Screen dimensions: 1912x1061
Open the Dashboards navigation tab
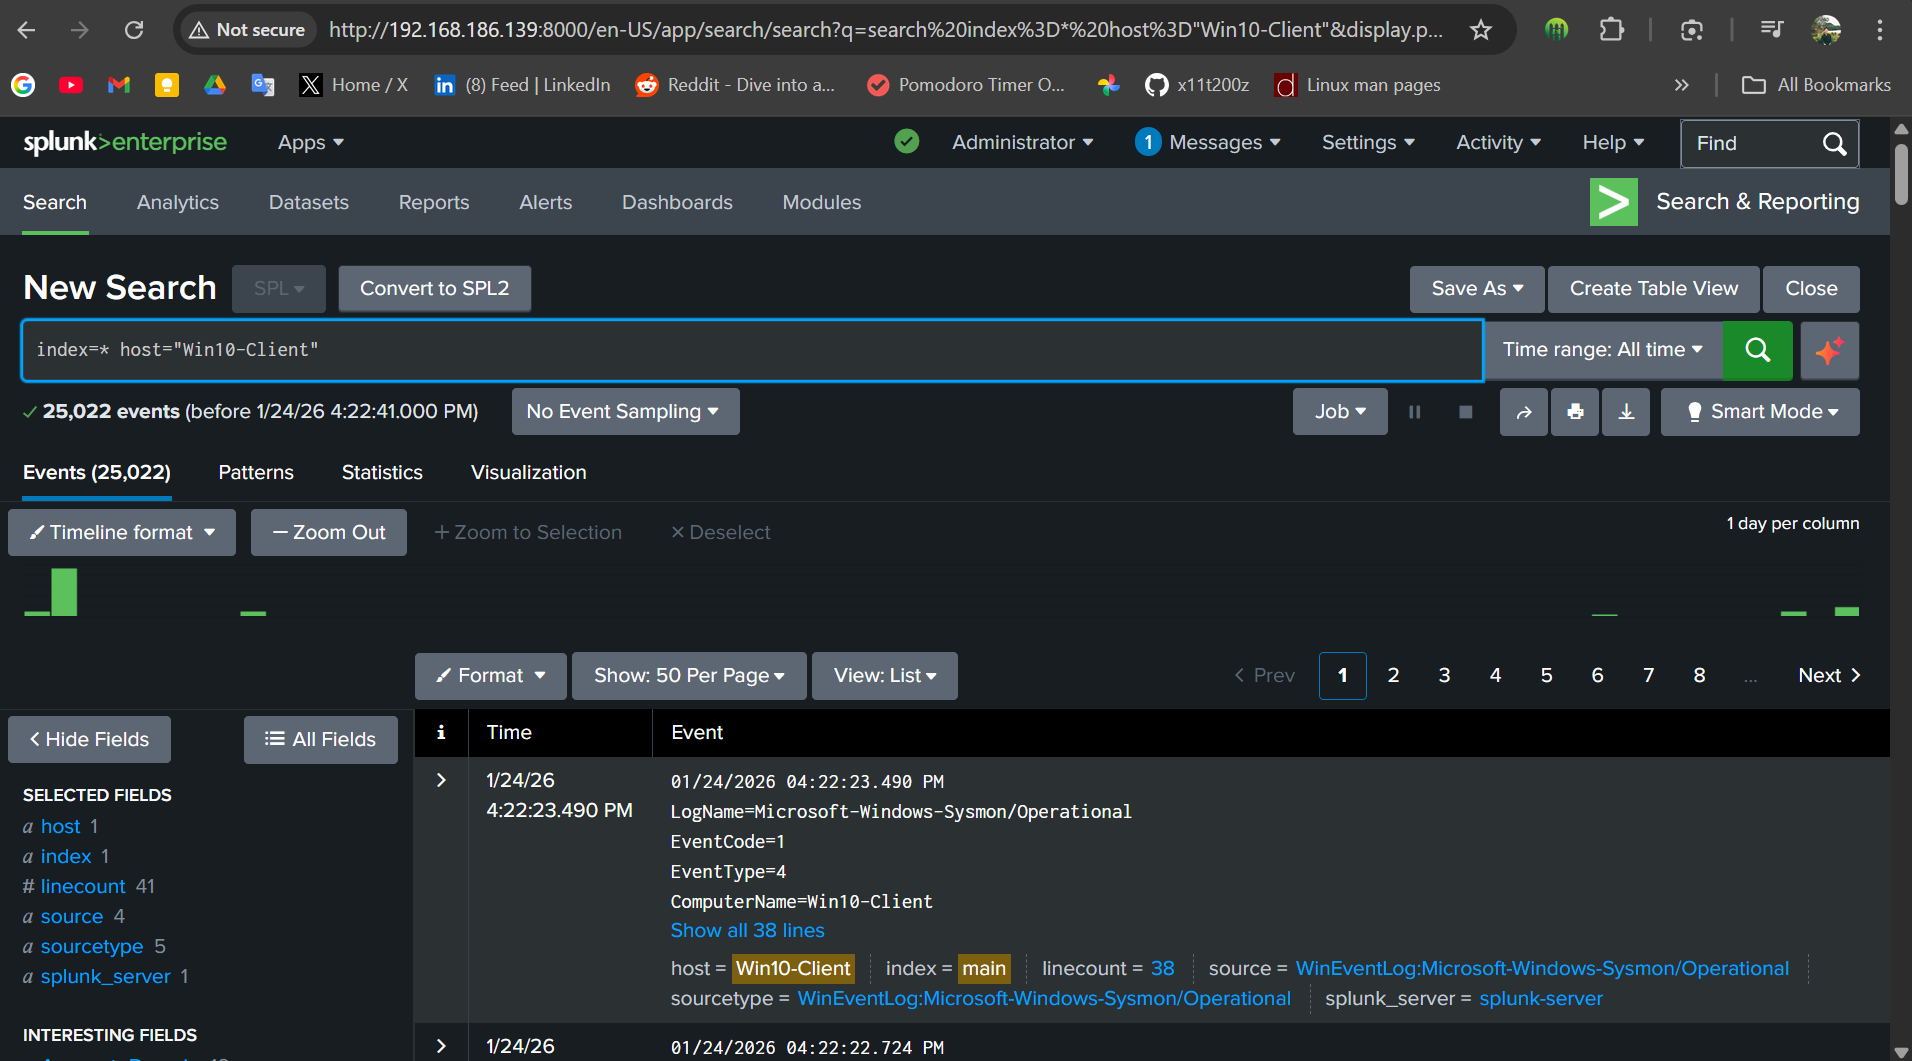click(677, 202)
